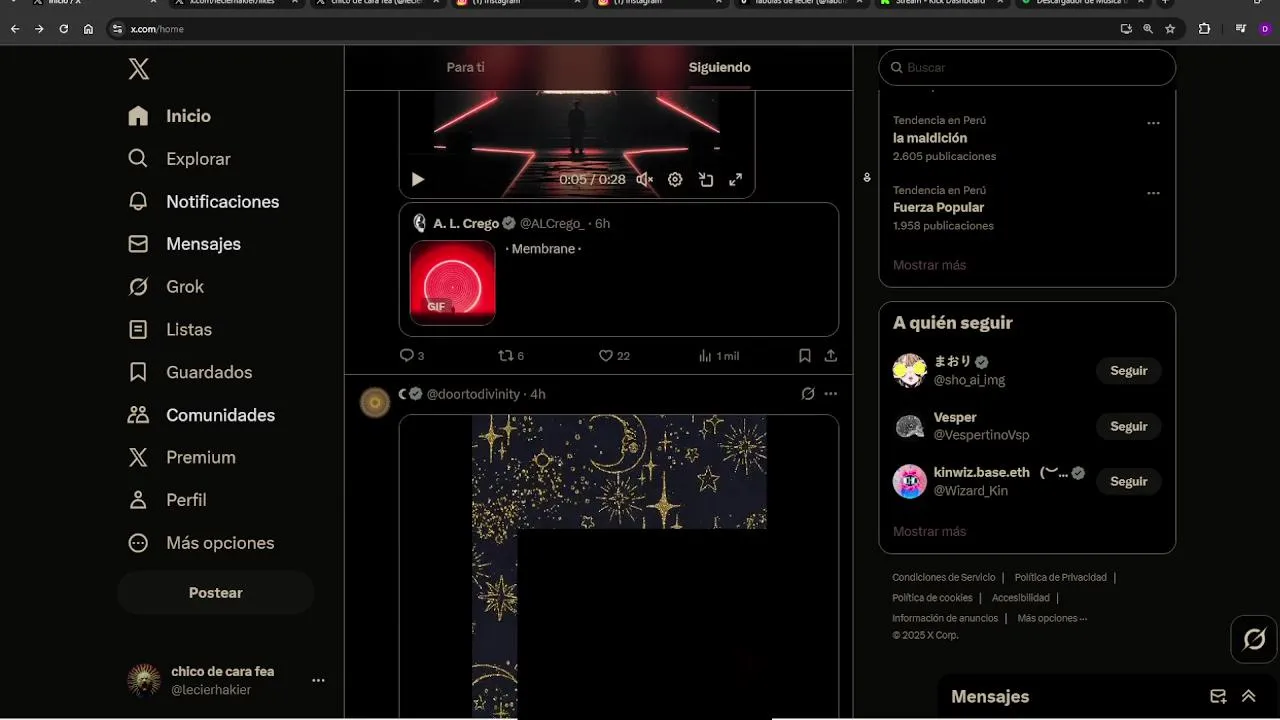Open Perfil in the sidebar

[x=168, y=500]
